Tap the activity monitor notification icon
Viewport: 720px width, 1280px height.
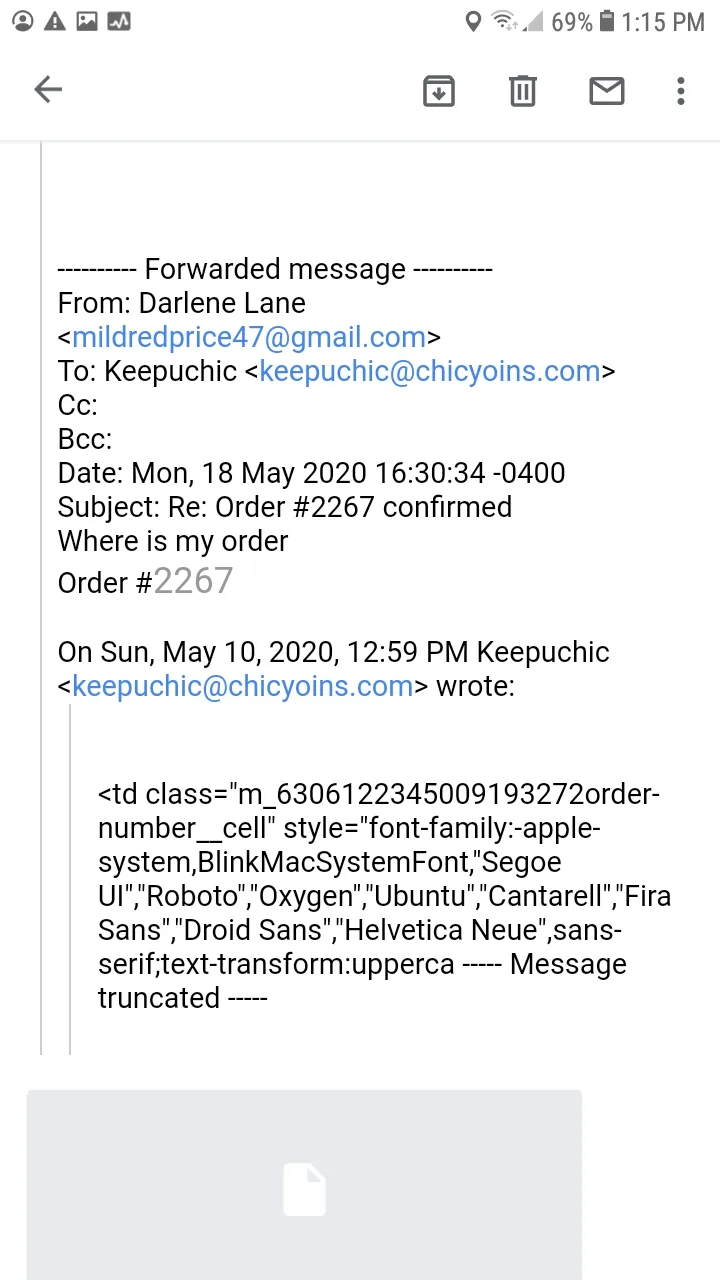(x=119, y=21)
